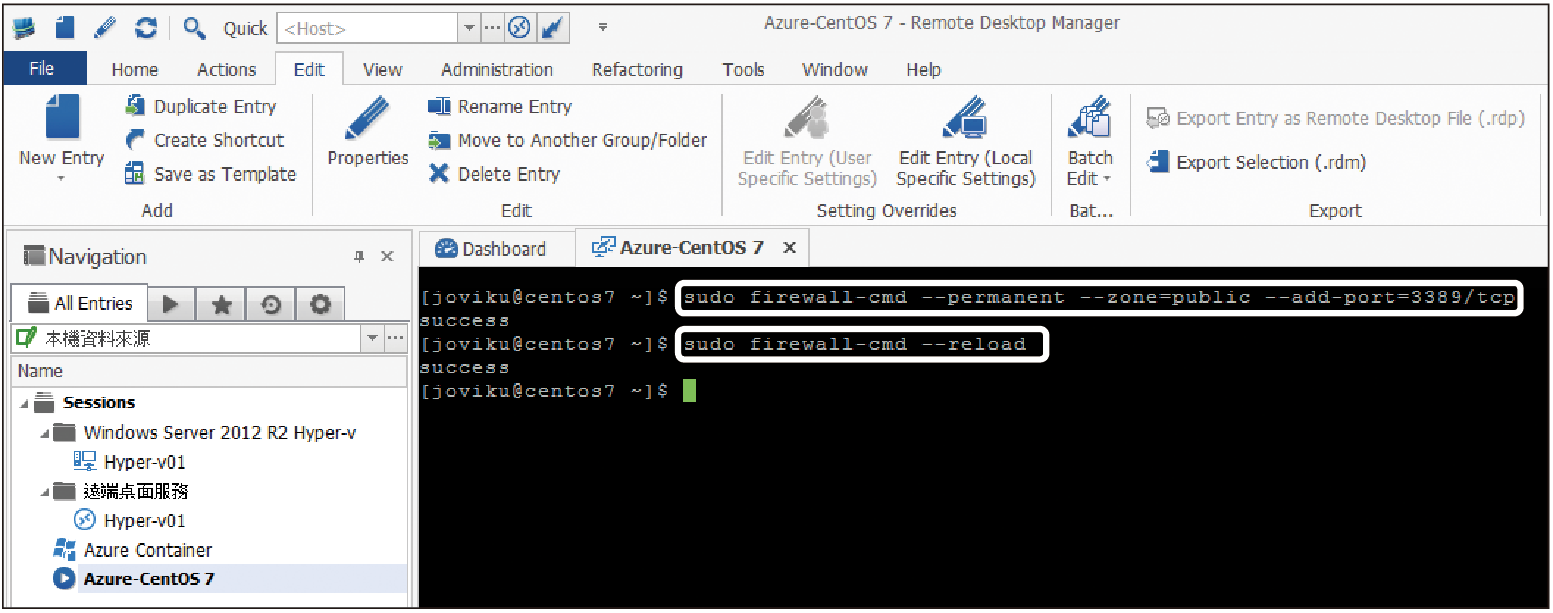Collapse Windows Server 2012 R2 Hyper-v folder
The width and height of the screenshot is (1553, 613).
coord(43,433)
